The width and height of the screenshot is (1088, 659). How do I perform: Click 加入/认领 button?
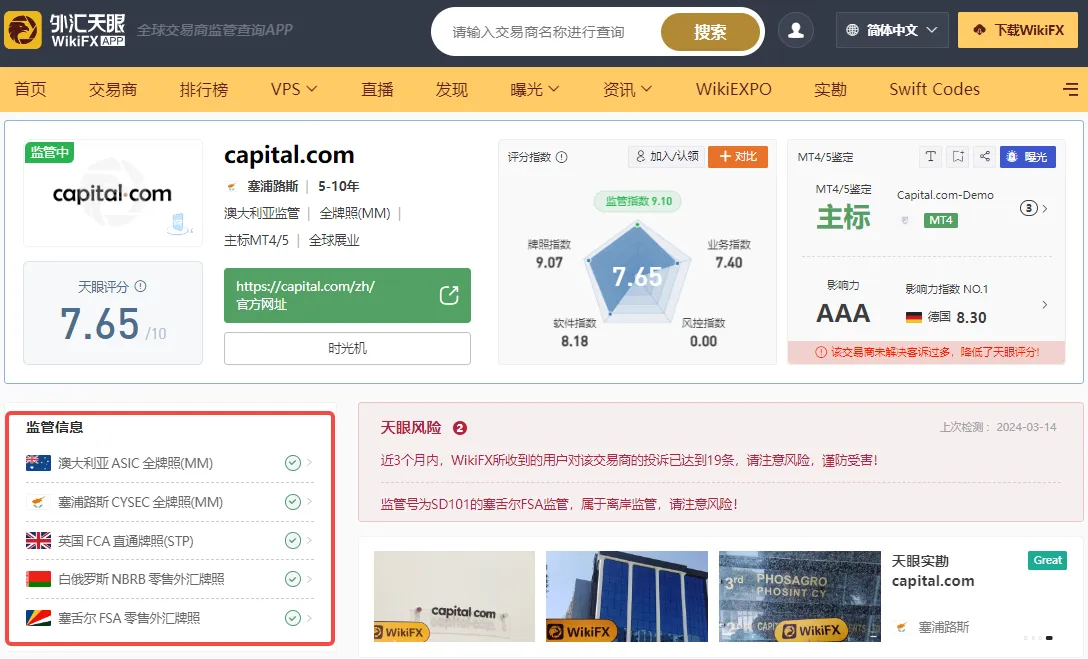[667, 157]
